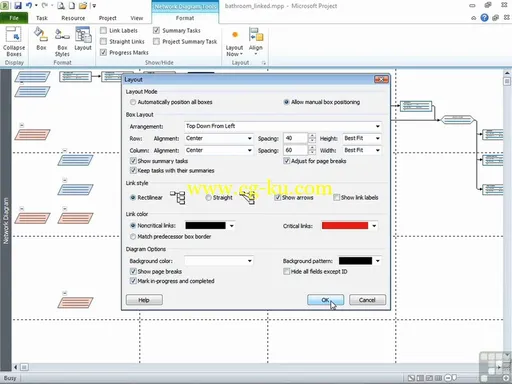Toggle Mark in-progress and completed

coord(133,281)
